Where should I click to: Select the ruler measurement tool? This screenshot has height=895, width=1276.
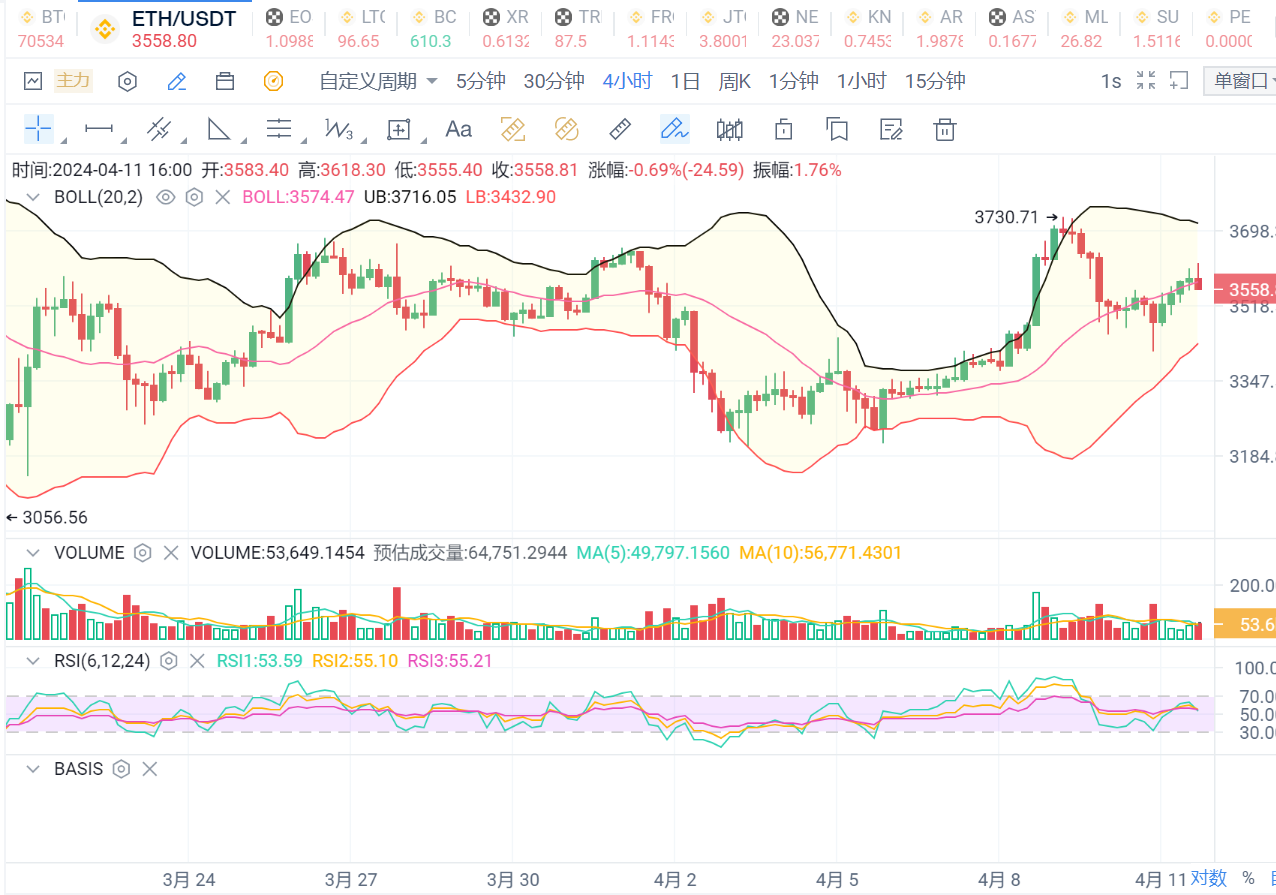620,128
